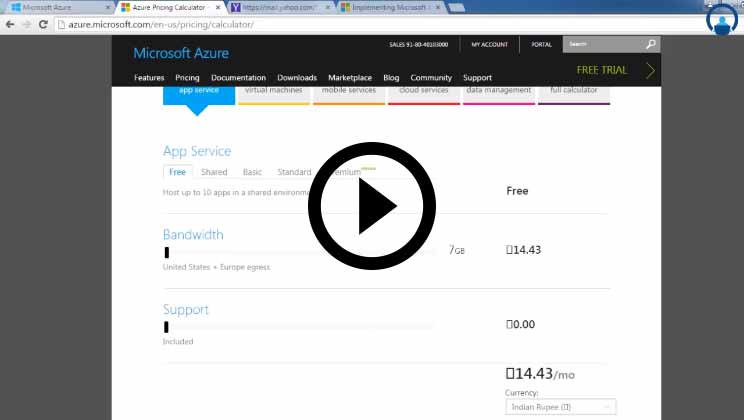Select the Basic tier option
The image size is (744, 420).
(x=252, y=172)
